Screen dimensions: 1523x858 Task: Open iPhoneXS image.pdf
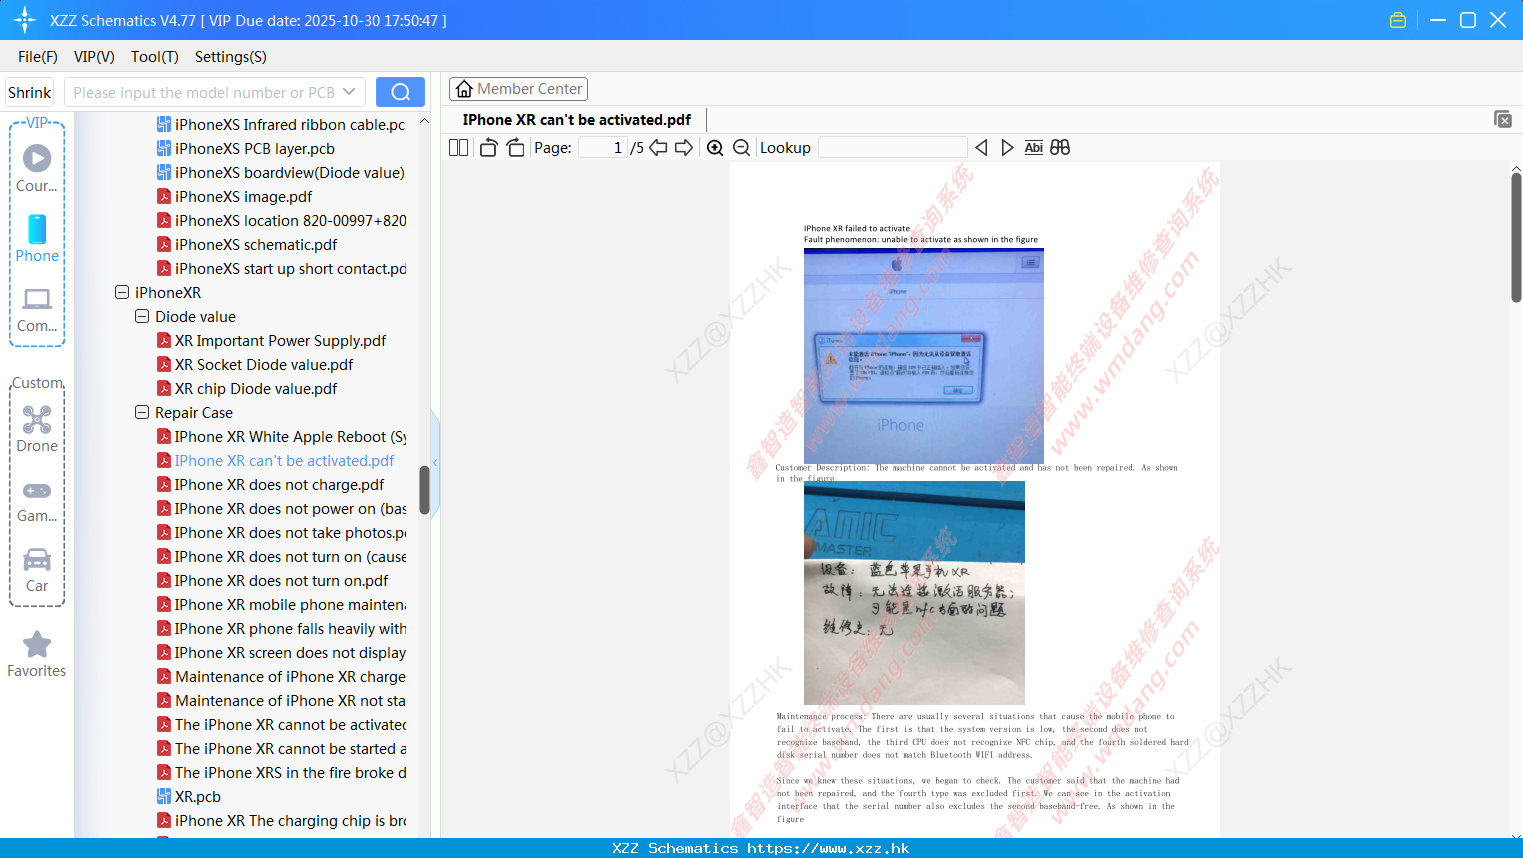pyautogui.click(x=243, y=196)
